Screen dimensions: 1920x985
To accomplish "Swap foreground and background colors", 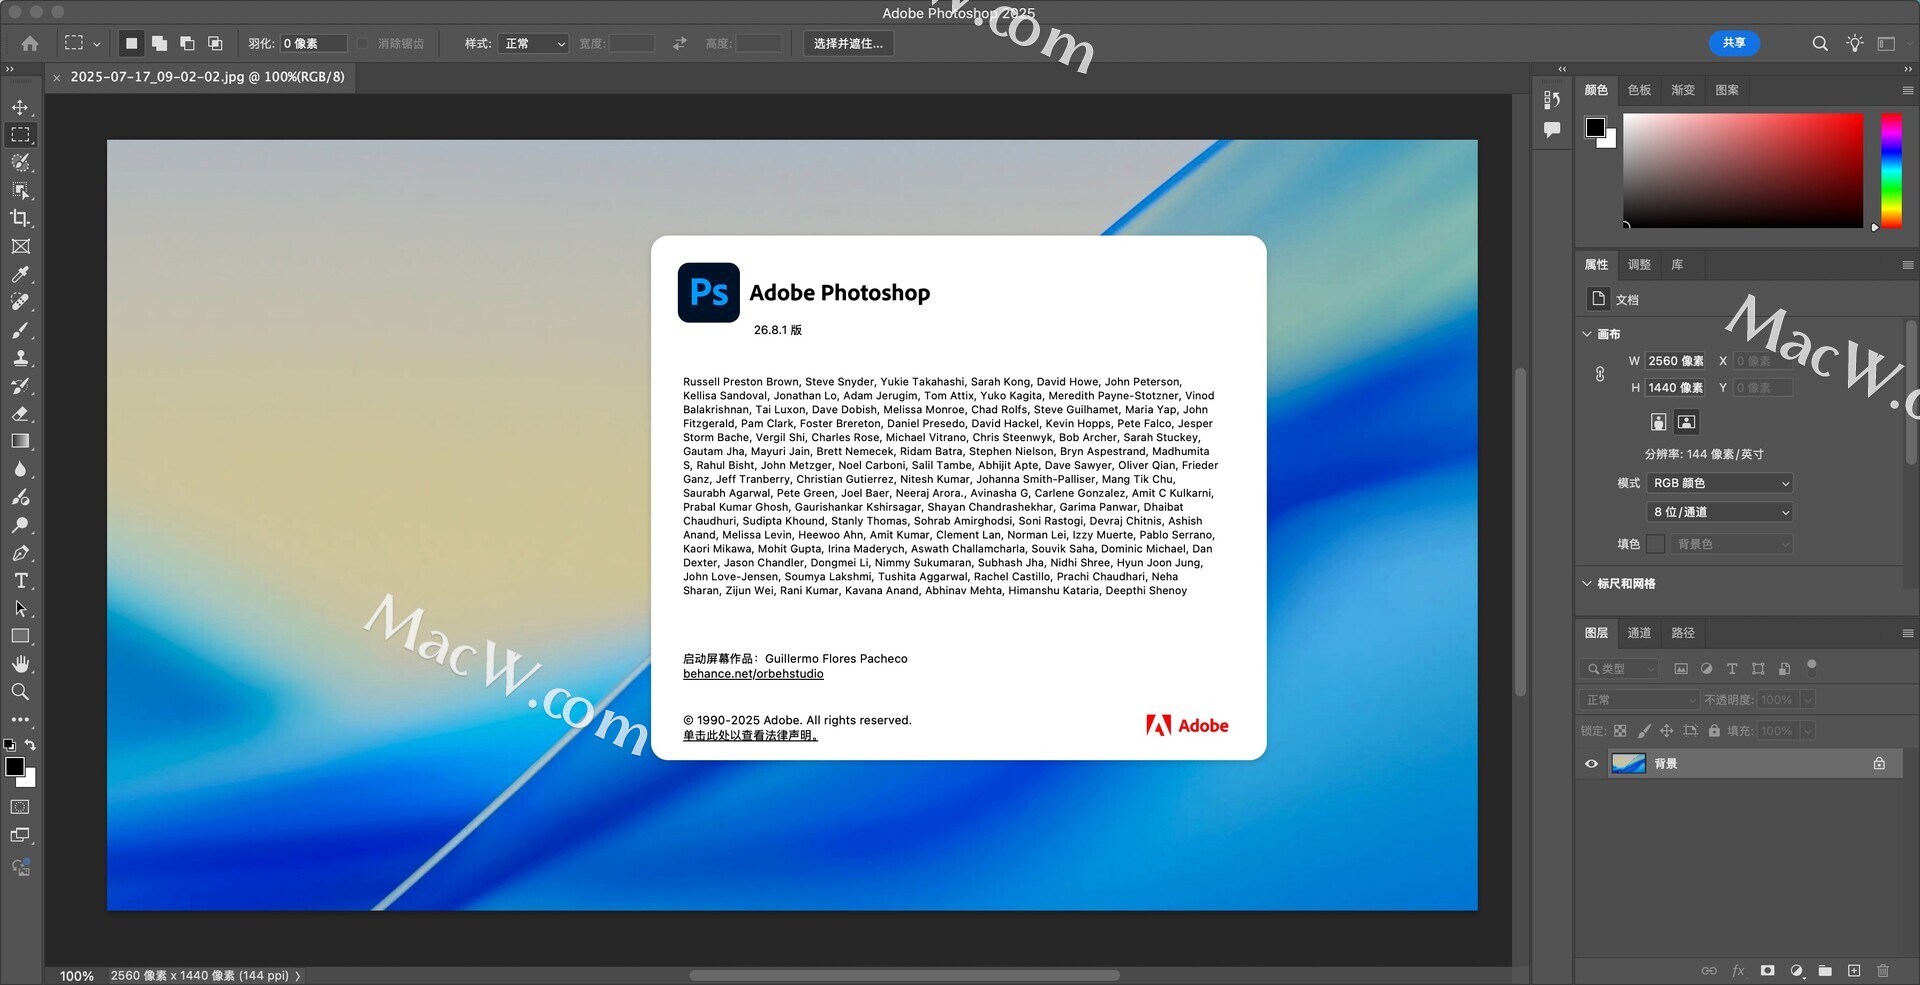I will point(30,745).
